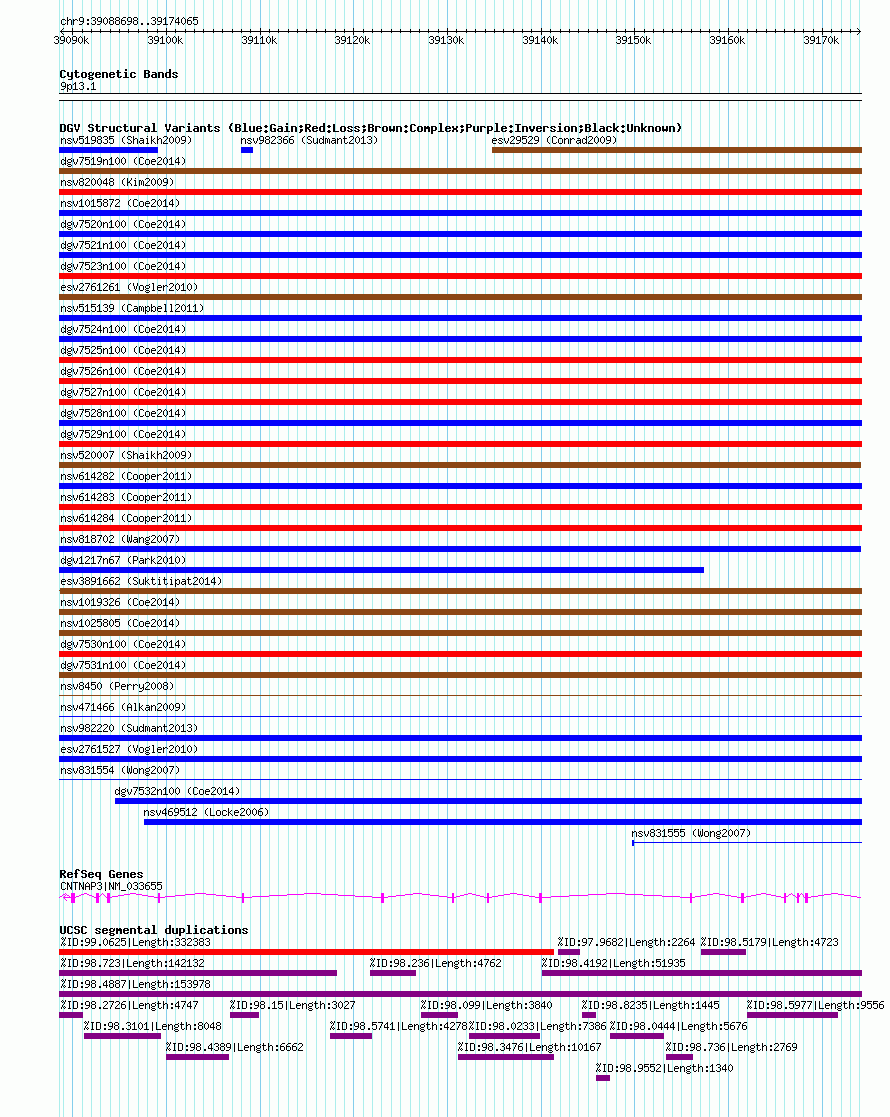The image size is (890, 1117).
Task: Select dgv7526n100 (Coe2014) label
Action: (123, 371)
